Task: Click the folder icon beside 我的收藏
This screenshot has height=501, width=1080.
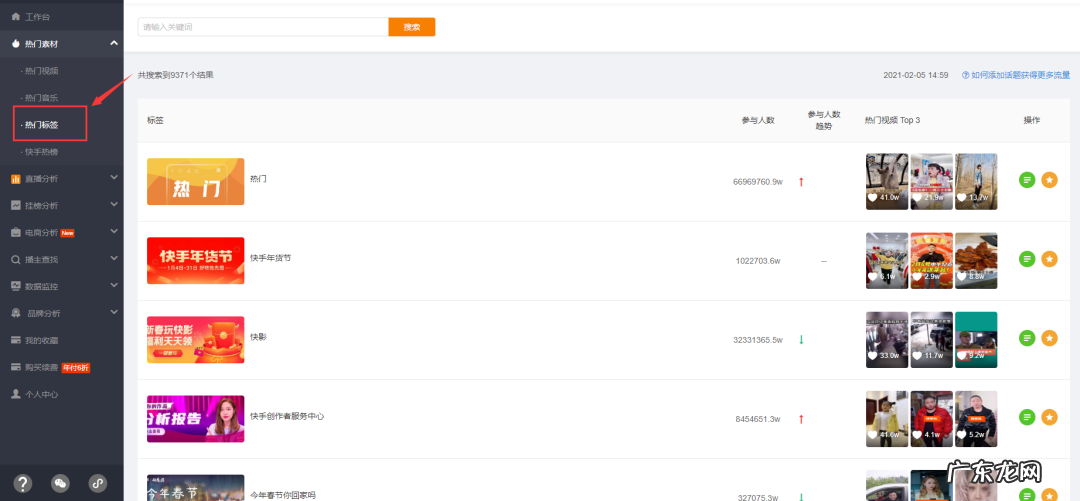Action: tap(15, 340)
